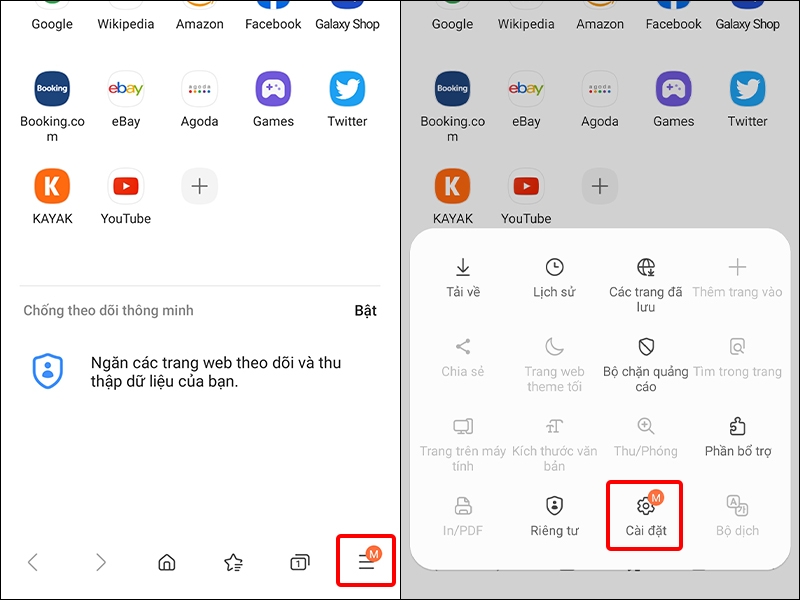The image size is (800, 600).
Task: Tap plus to add a new shortcut
Action: 199,186
